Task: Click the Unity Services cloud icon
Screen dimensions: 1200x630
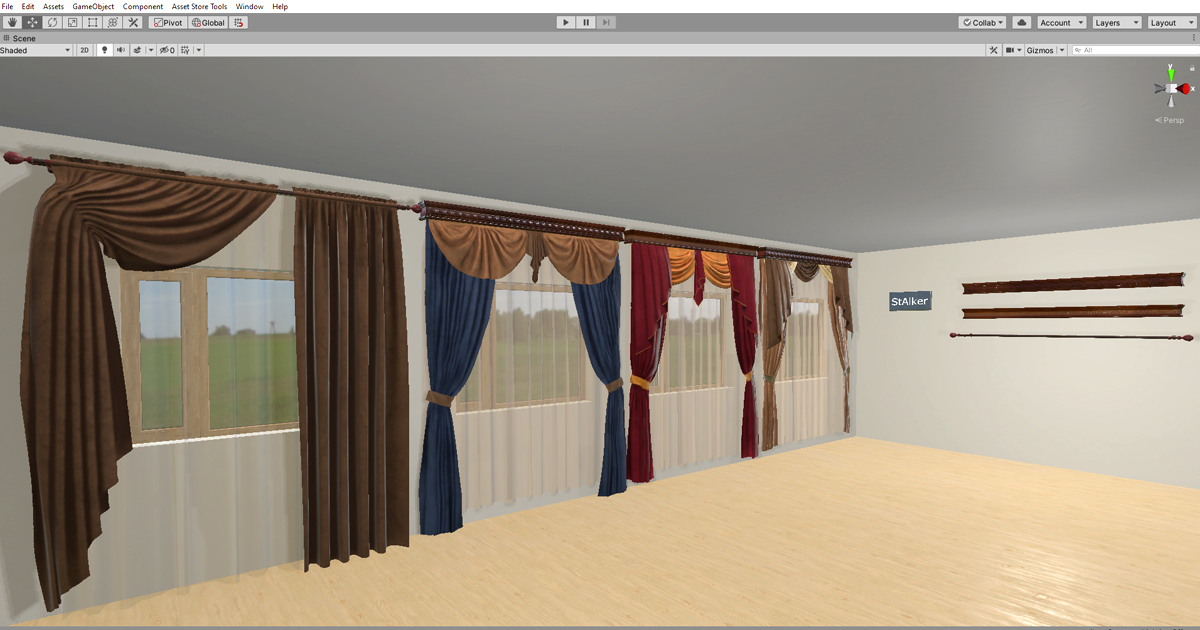Action: [1021, 22]
